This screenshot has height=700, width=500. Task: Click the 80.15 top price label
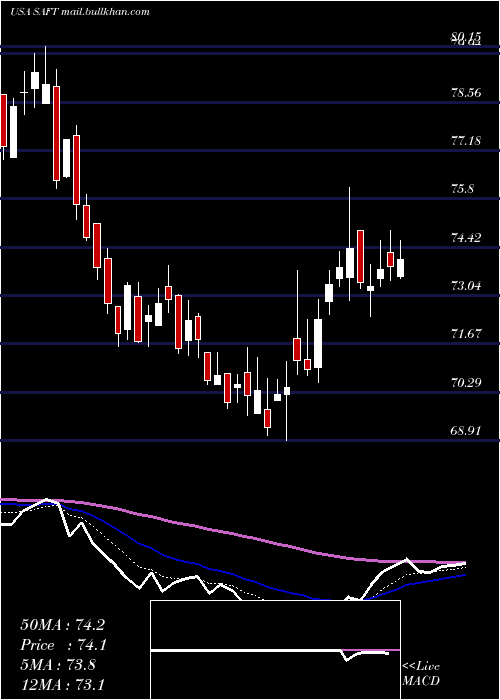click(466, 38)
